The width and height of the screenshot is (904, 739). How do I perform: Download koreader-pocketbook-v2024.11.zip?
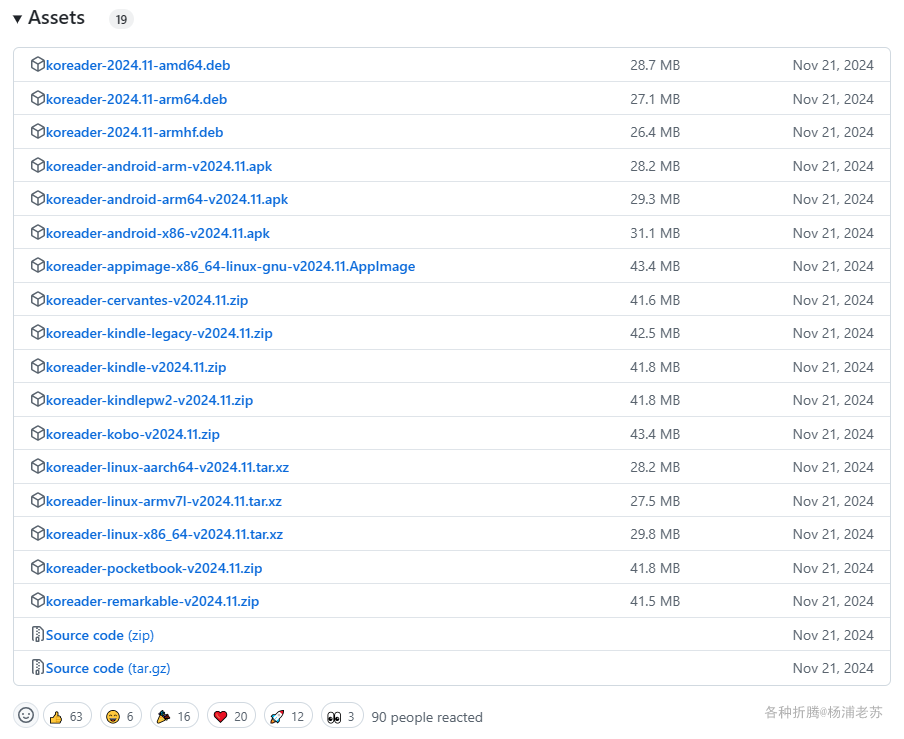[x=154, y=568]
